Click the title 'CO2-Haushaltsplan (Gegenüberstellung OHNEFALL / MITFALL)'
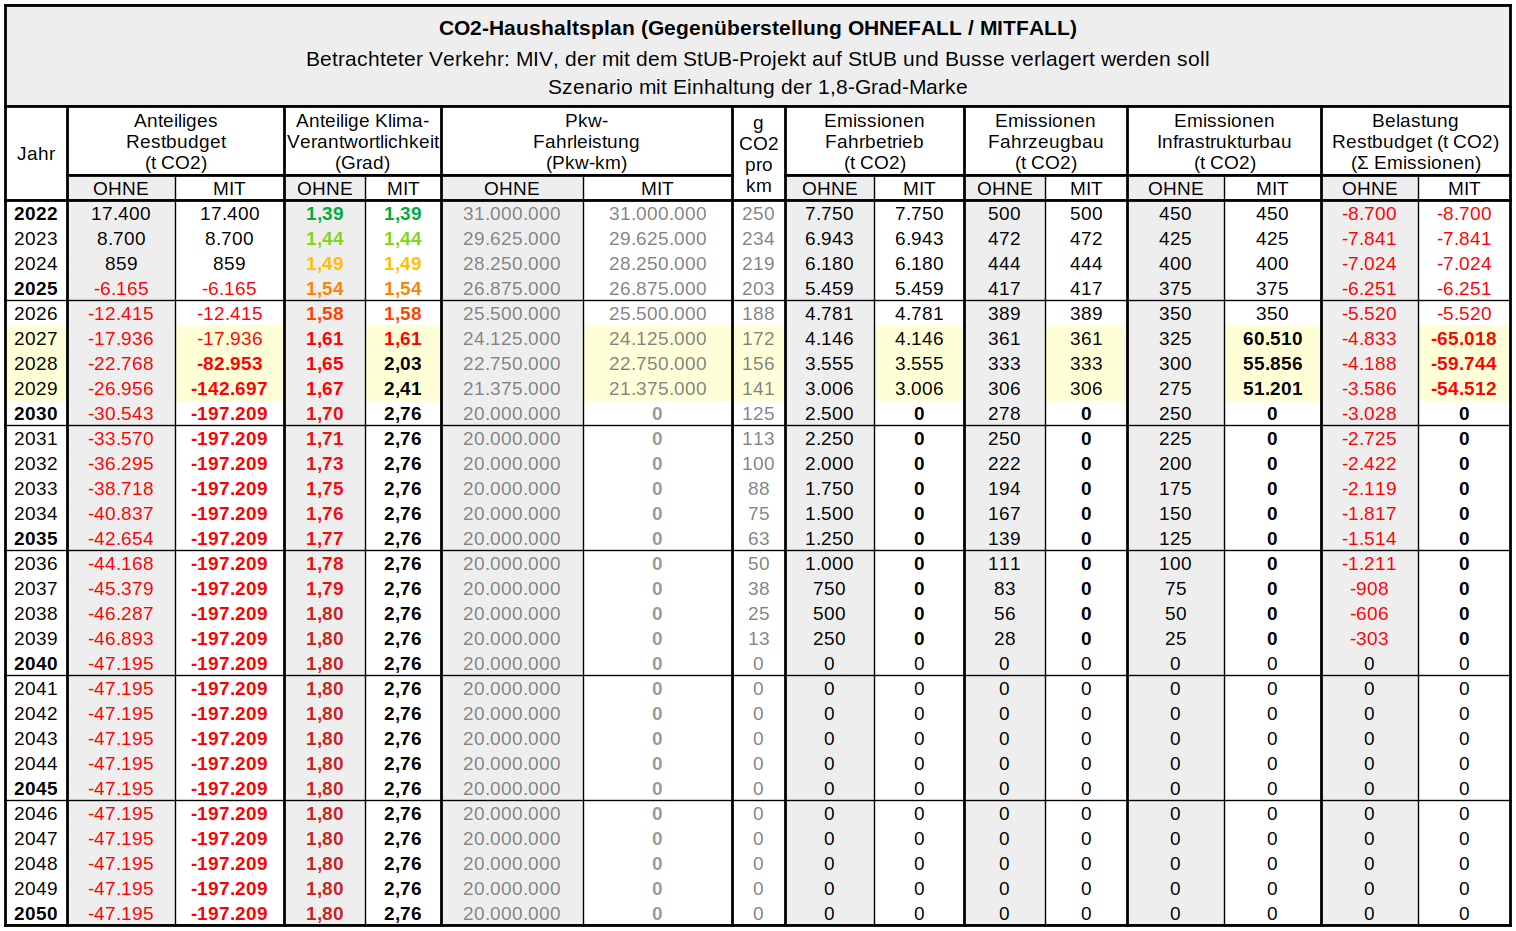The width and height of the screenshot is (1516, 931). tap(758, 28)
